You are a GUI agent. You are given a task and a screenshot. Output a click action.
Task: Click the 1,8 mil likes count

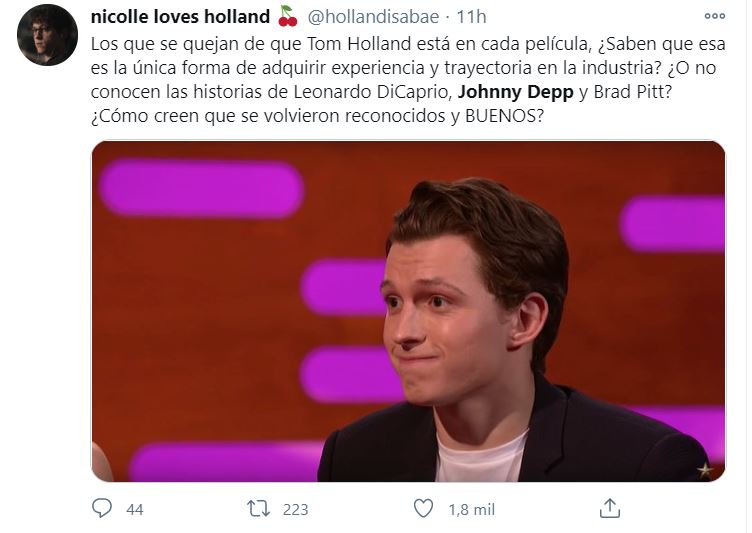pos(471,509)
